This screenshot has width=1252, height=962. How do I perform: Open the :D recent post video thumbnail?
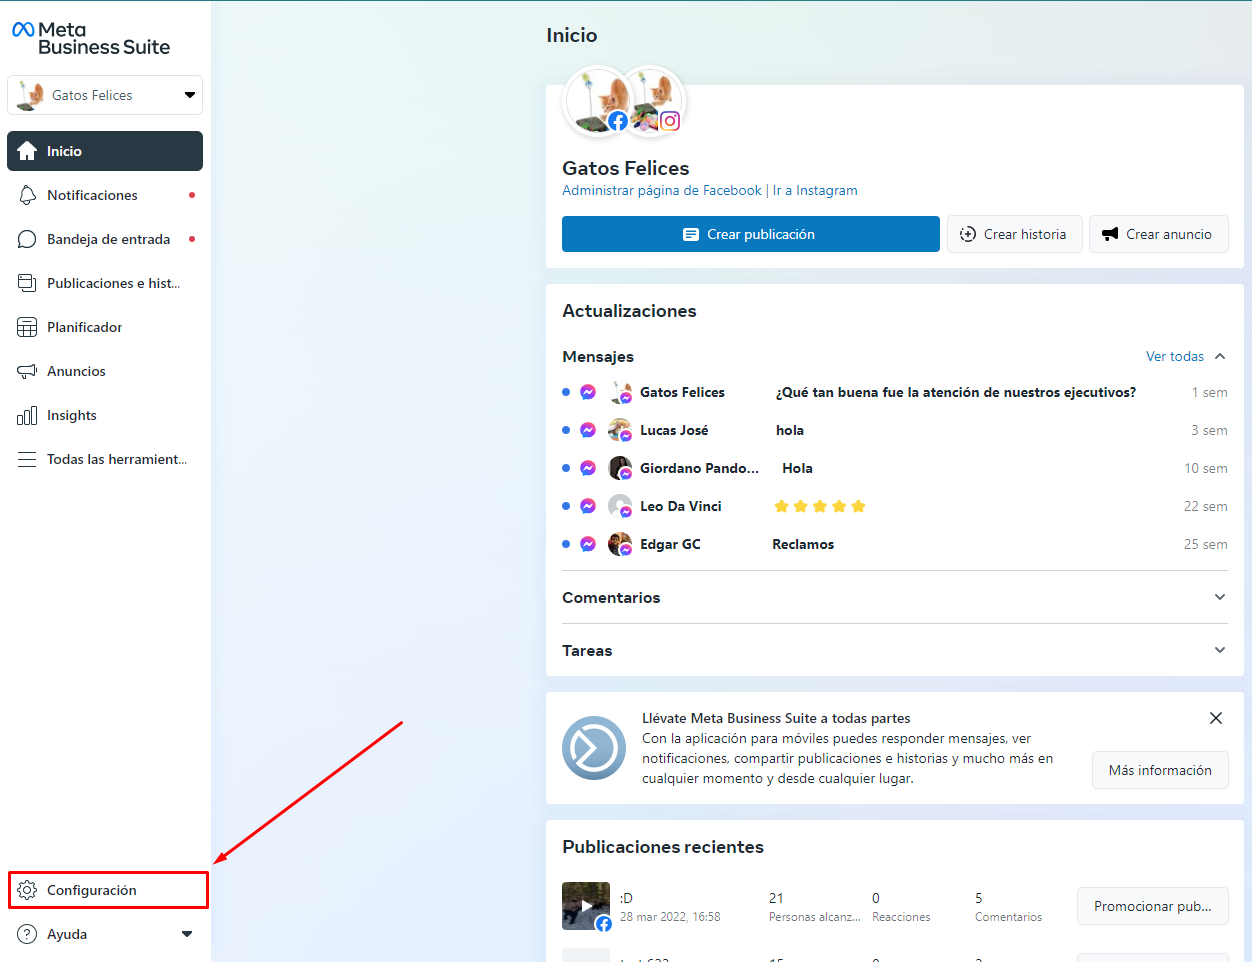coord(586,906)
